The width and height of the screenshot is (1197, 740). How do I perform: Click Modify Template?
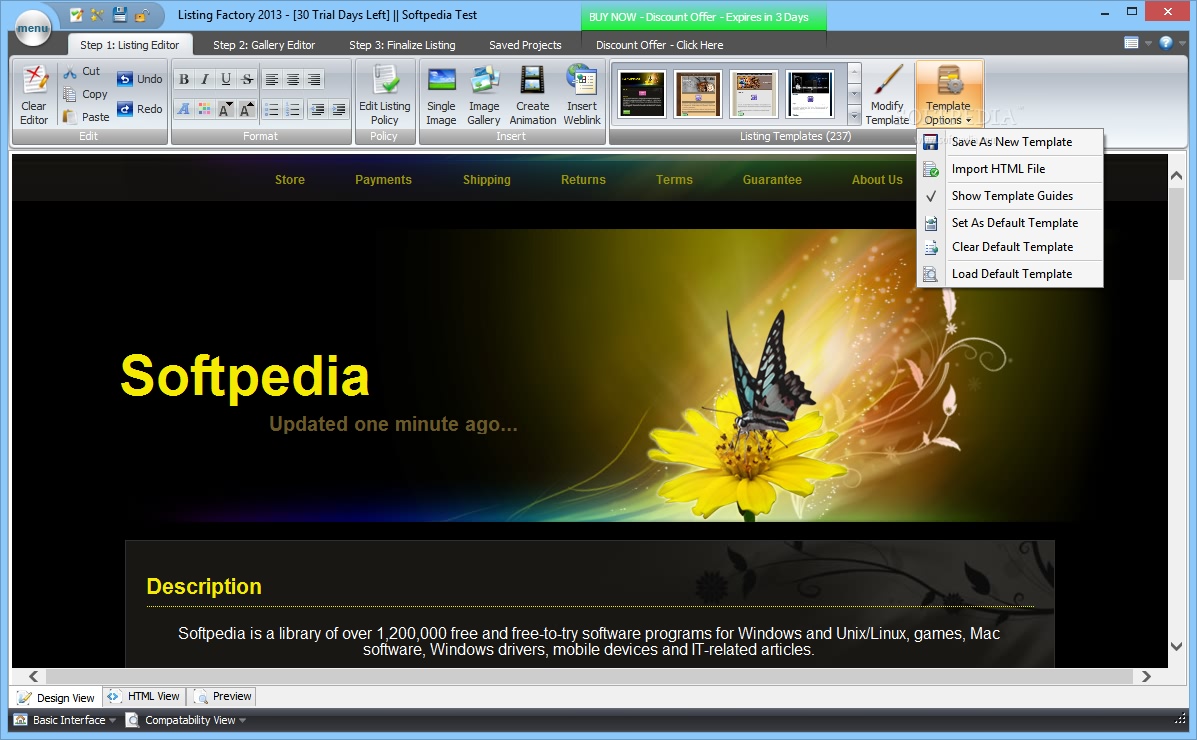(887, 95)
